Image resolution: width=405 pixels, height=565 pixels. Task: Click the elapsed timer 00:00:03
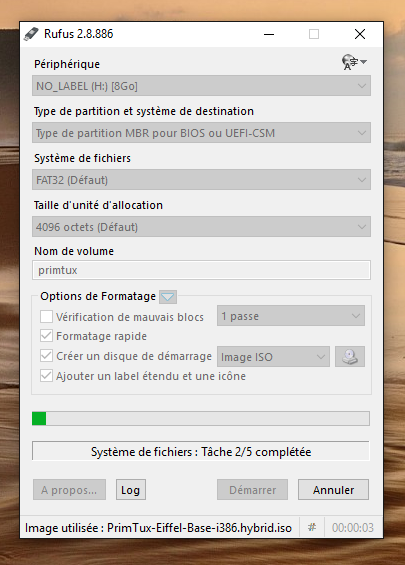353,528
